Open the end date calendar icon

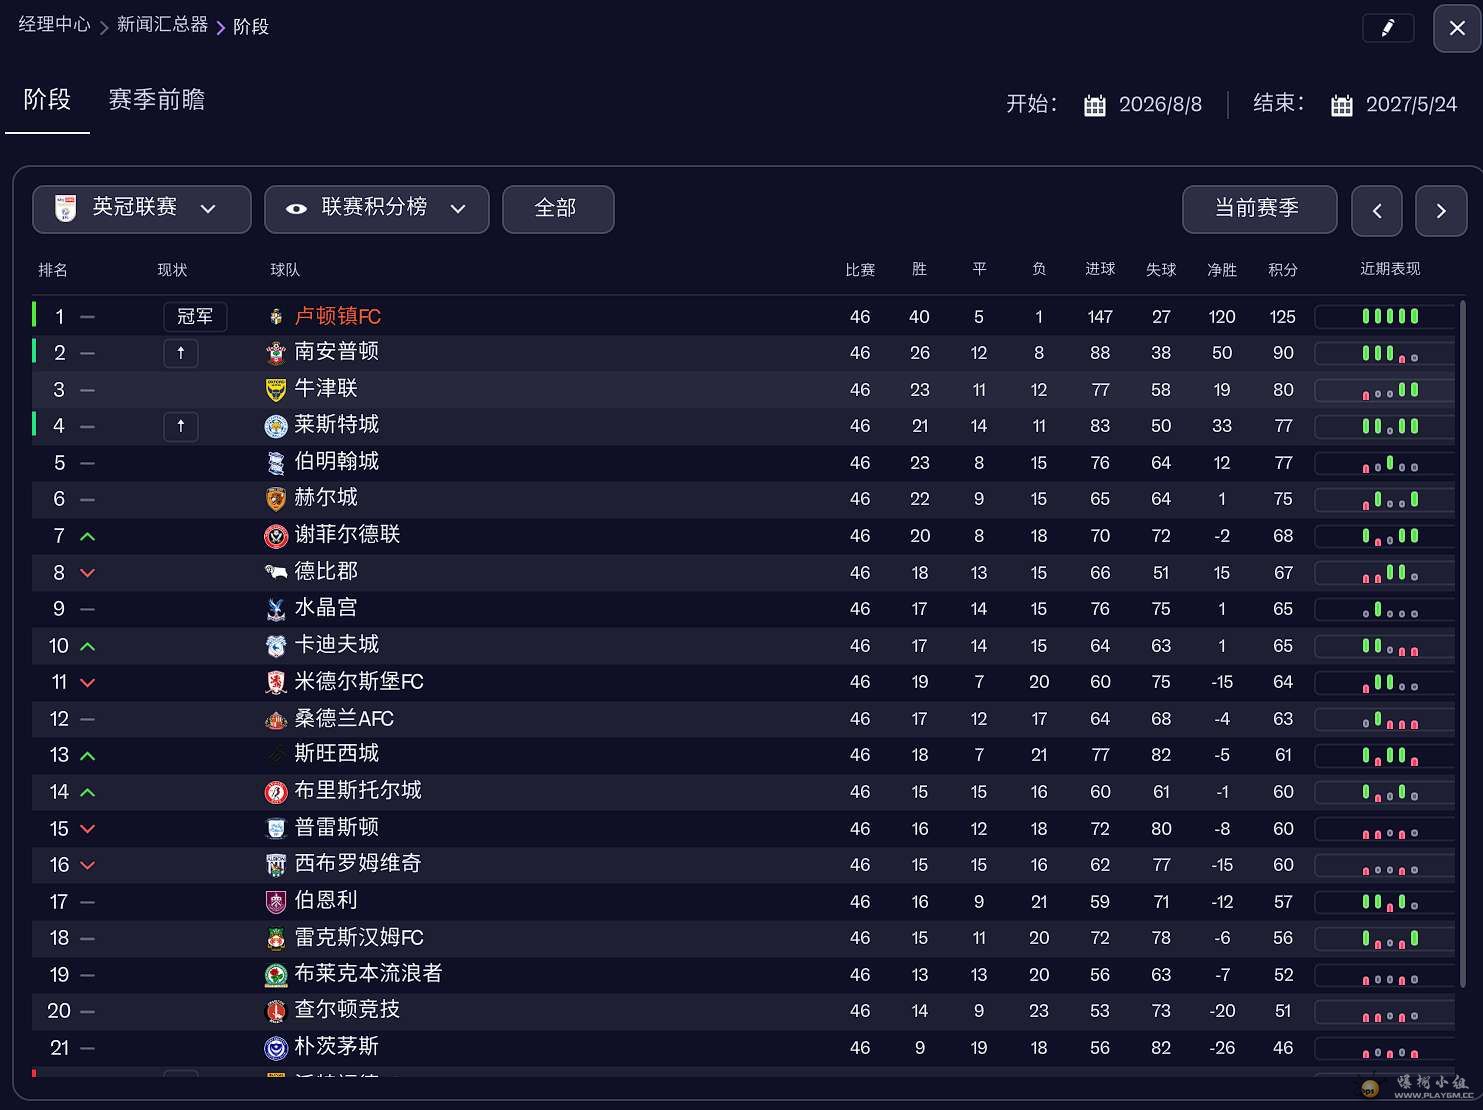click(1342, 105)
